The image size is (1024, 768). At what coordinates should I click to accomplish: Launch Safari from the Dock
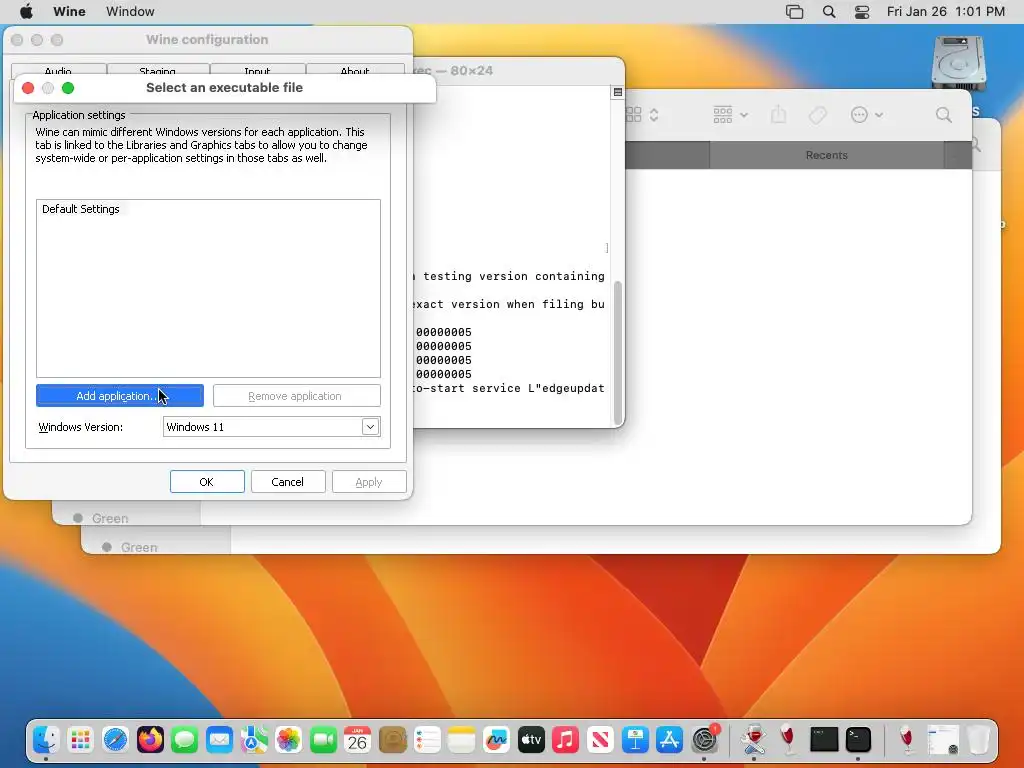[115, 740]
